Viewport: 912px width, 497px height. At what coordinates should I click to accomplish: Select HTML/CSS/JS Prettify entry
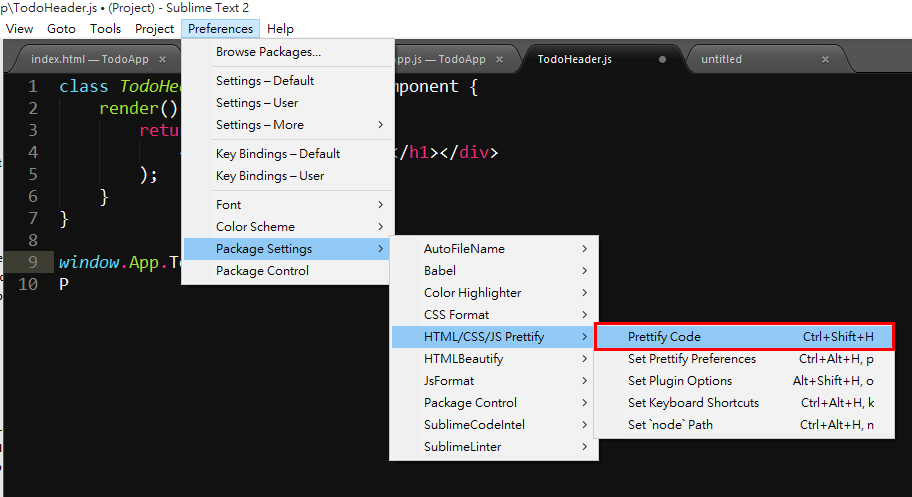(x=494, y=337)
